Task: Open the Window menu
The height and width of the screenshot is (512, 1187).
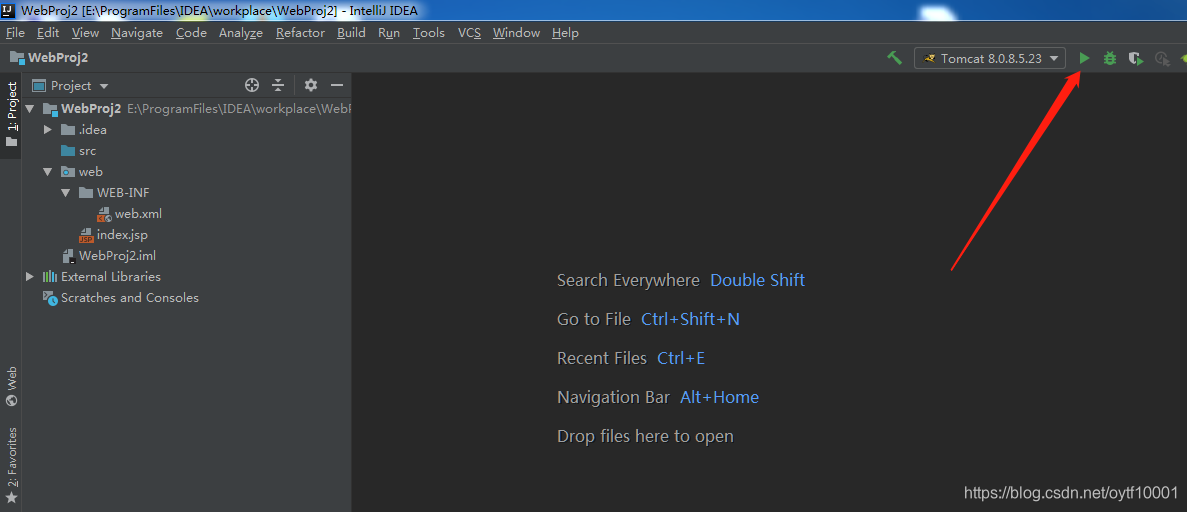Action: point(516,33)
